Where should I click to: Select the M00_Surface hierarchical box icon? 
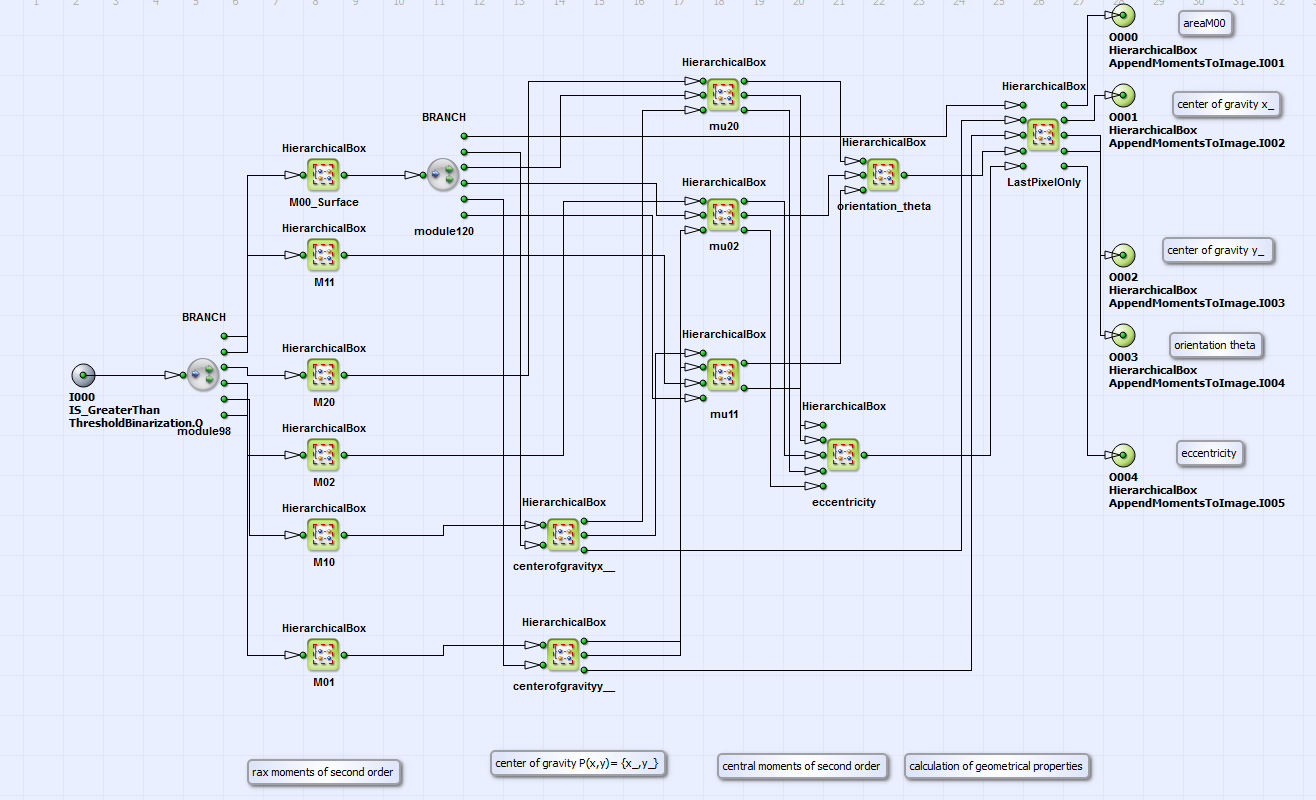(x=323, y=175)
